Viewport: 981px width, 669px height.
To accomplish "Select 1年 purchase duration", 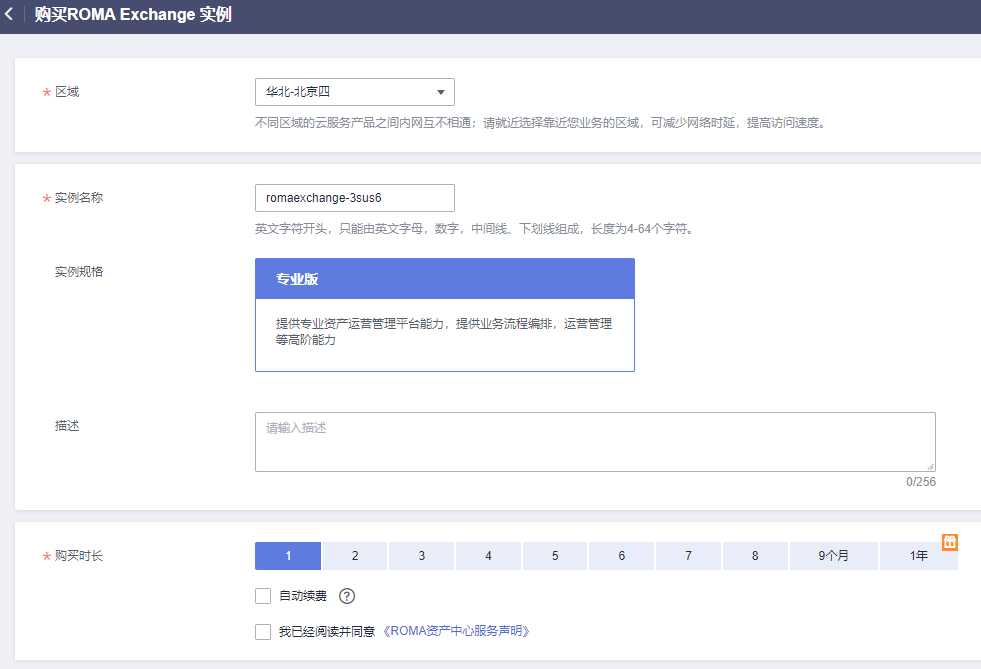I will click(x=918, y=556).
